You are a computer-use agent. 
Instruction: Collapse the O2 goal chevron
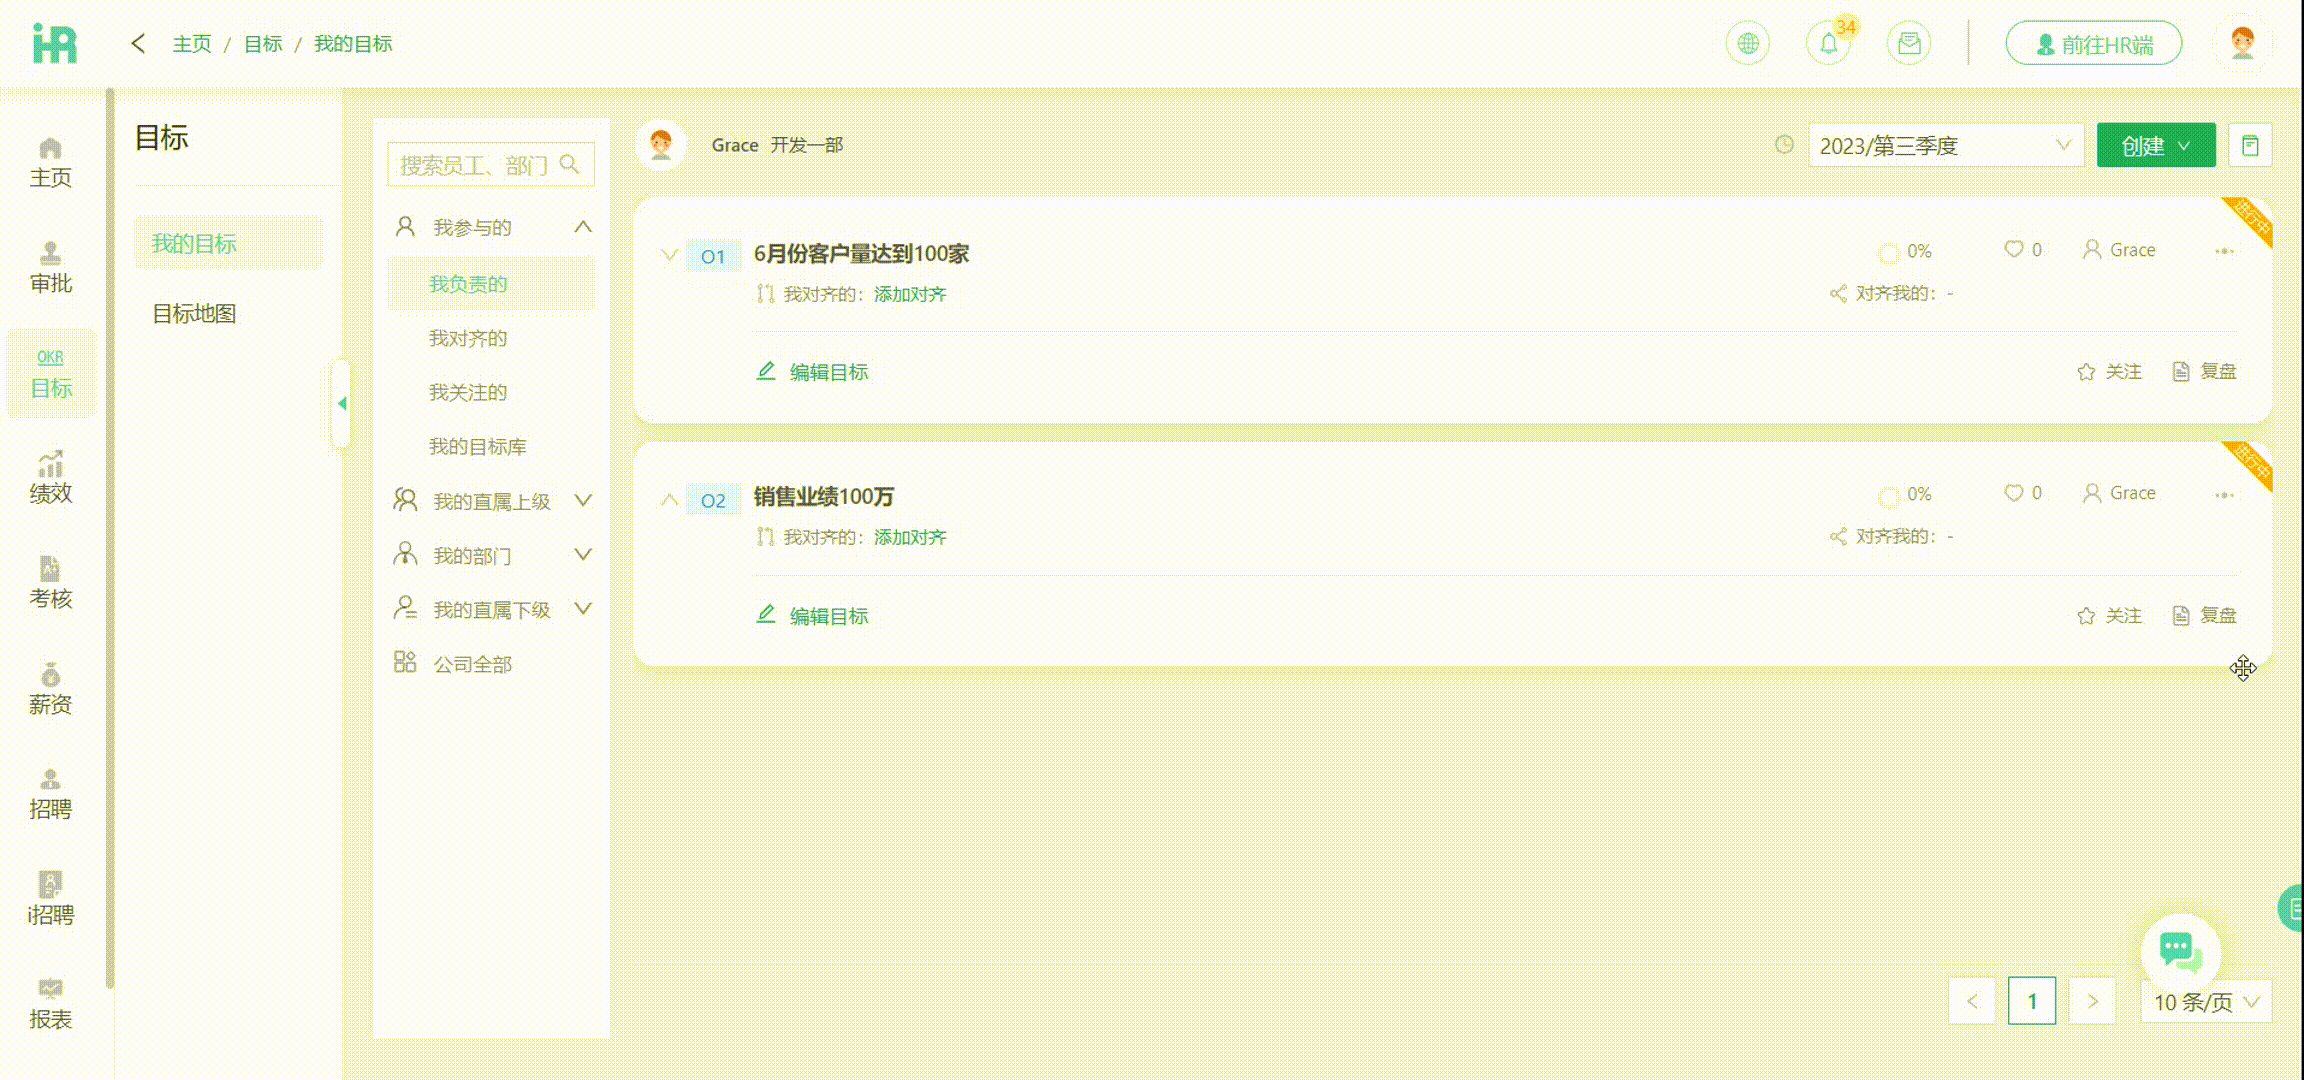[x=670, y=499]
